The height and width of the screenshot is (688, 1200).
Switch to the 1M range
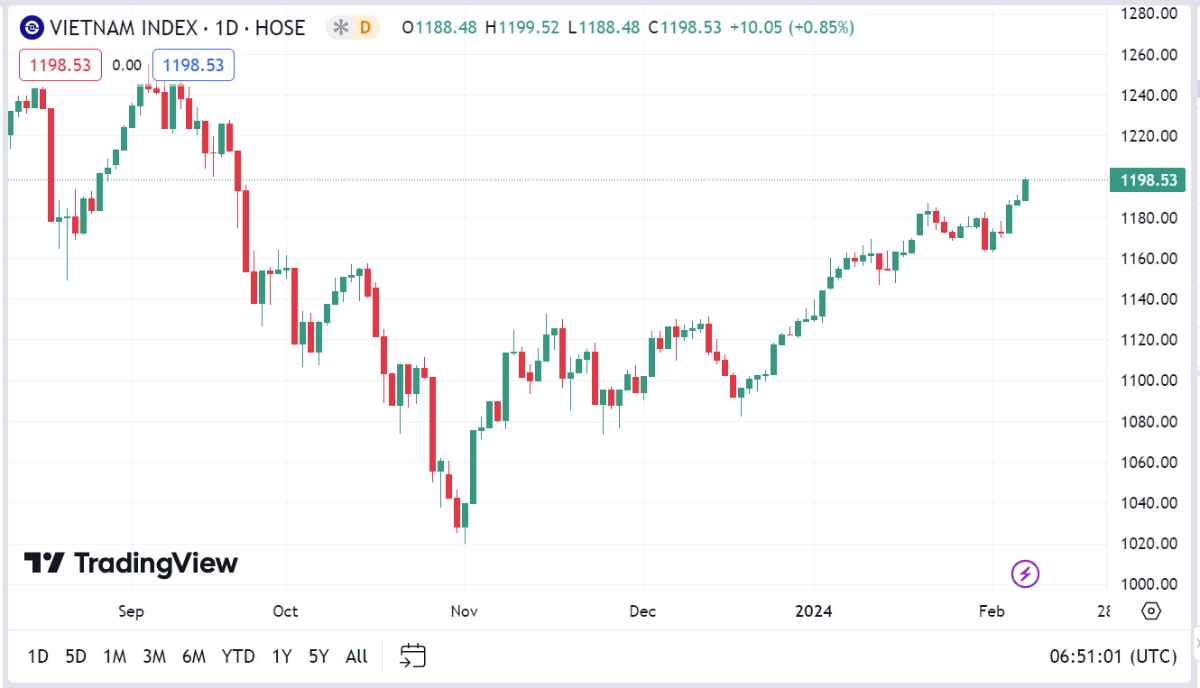[115, 657]
